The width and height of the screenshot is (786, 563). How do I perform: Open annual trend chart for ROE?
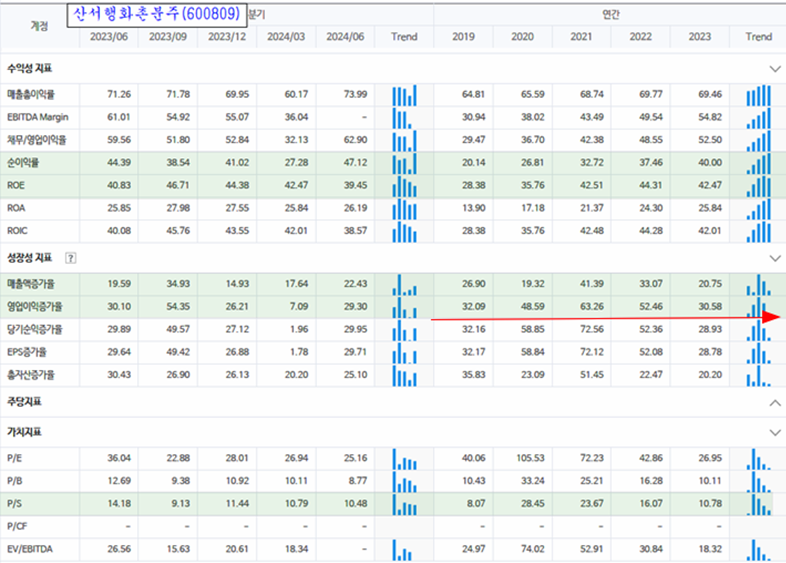tap(758, 186)
